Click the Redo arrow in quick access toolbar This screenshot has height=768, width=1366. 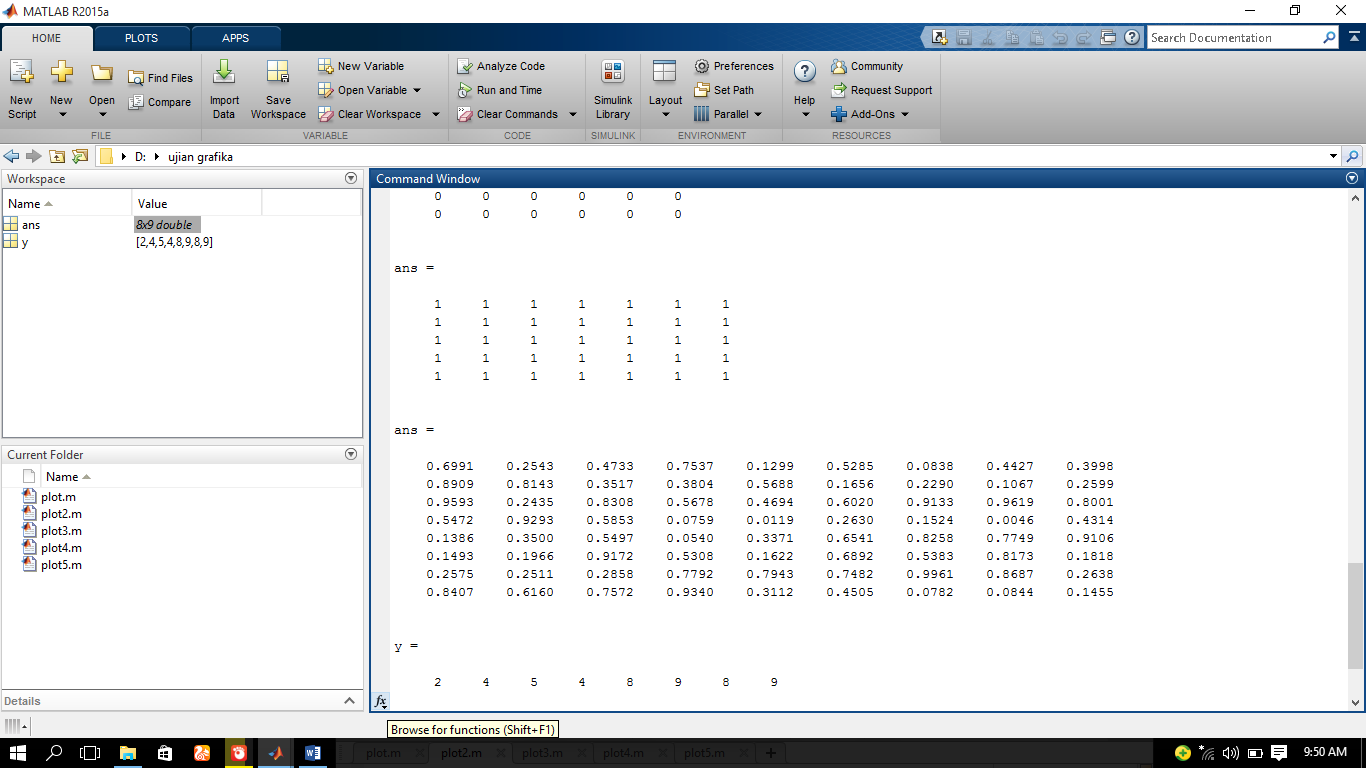[1084, 38]
